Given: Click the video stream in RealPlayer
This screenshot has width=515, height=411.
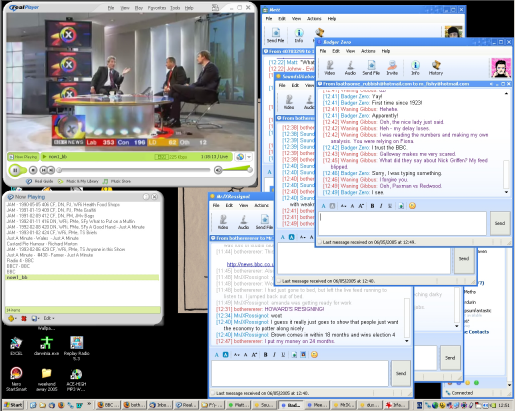Looking at the screenshot, I should [130, 82].
